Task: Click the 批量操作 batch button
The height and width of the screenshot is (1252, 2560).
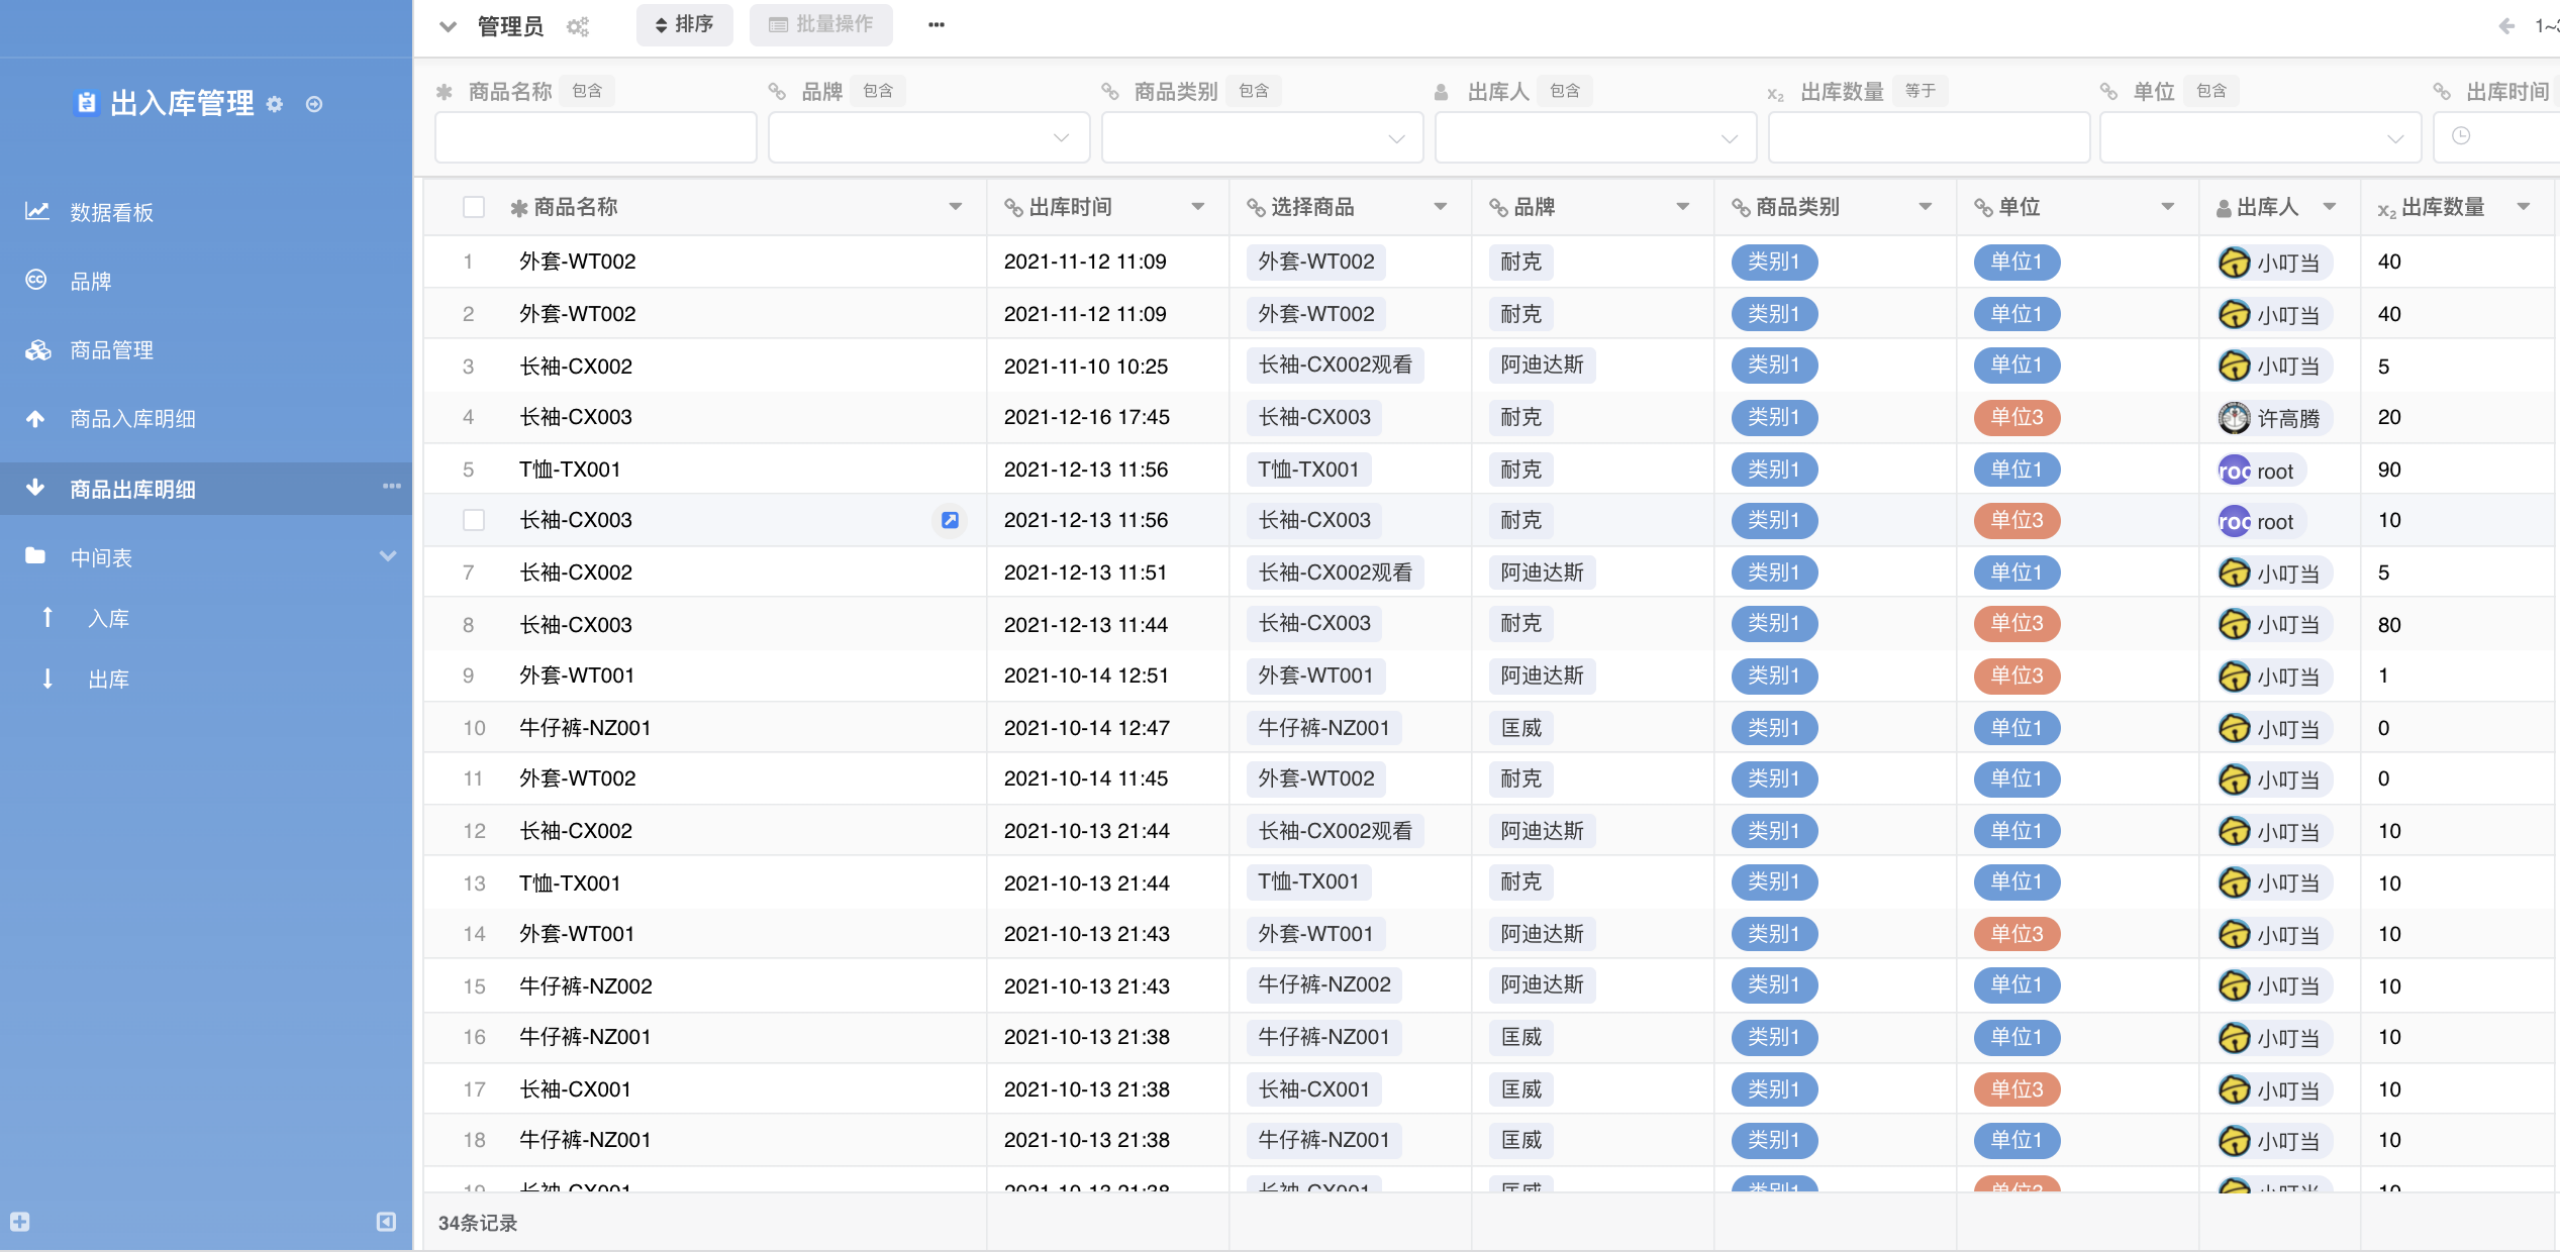Action: click(x=821, y=25)
